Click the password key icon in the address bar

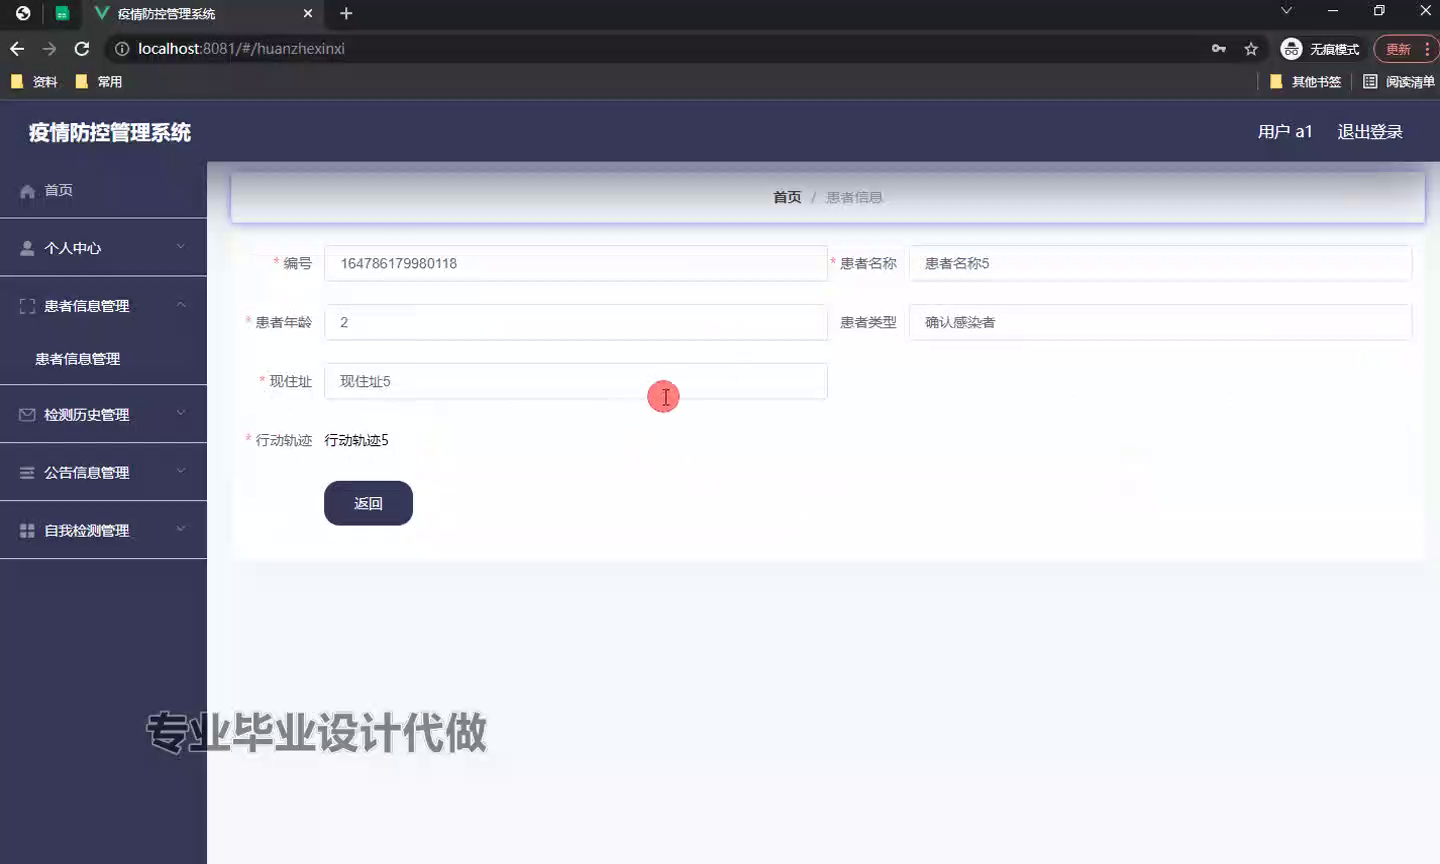click(1218, 49)
